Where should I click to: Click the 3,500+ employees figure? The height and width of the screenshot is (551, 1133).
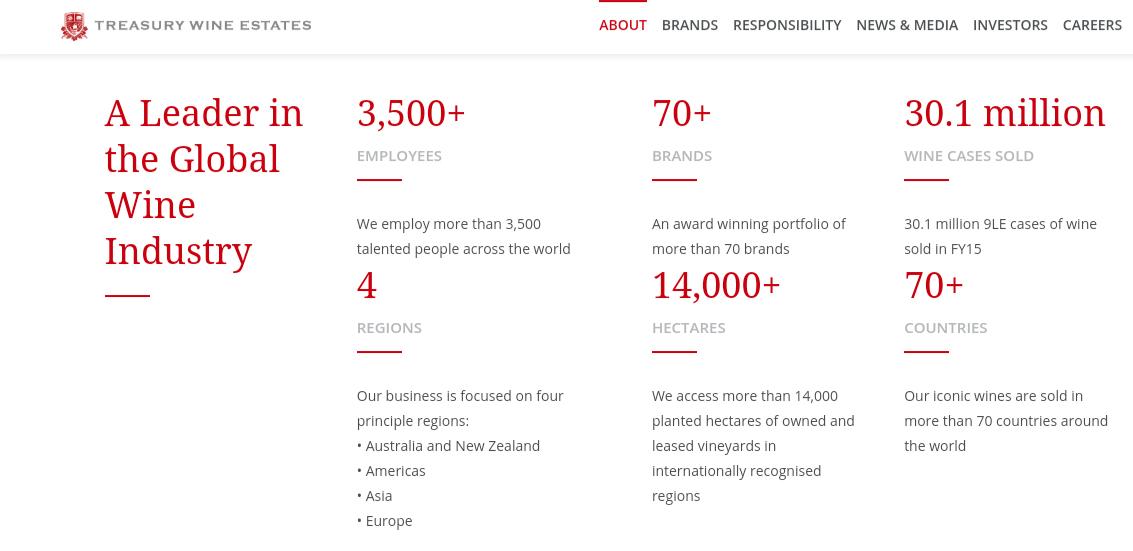[411, 113]
